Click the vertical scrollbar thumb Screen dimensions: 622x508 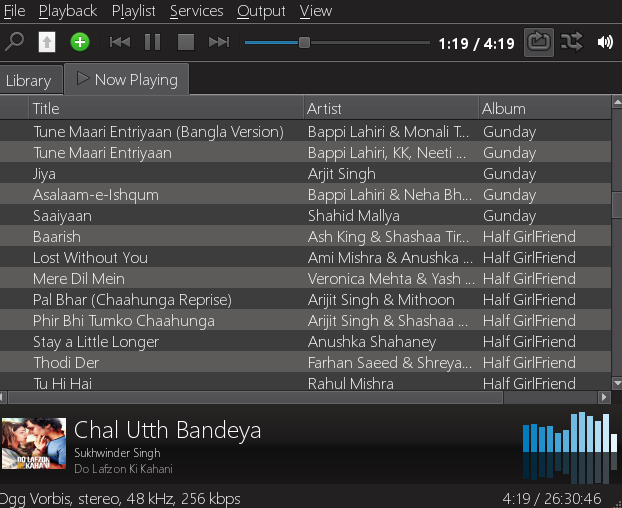point(617,205)
